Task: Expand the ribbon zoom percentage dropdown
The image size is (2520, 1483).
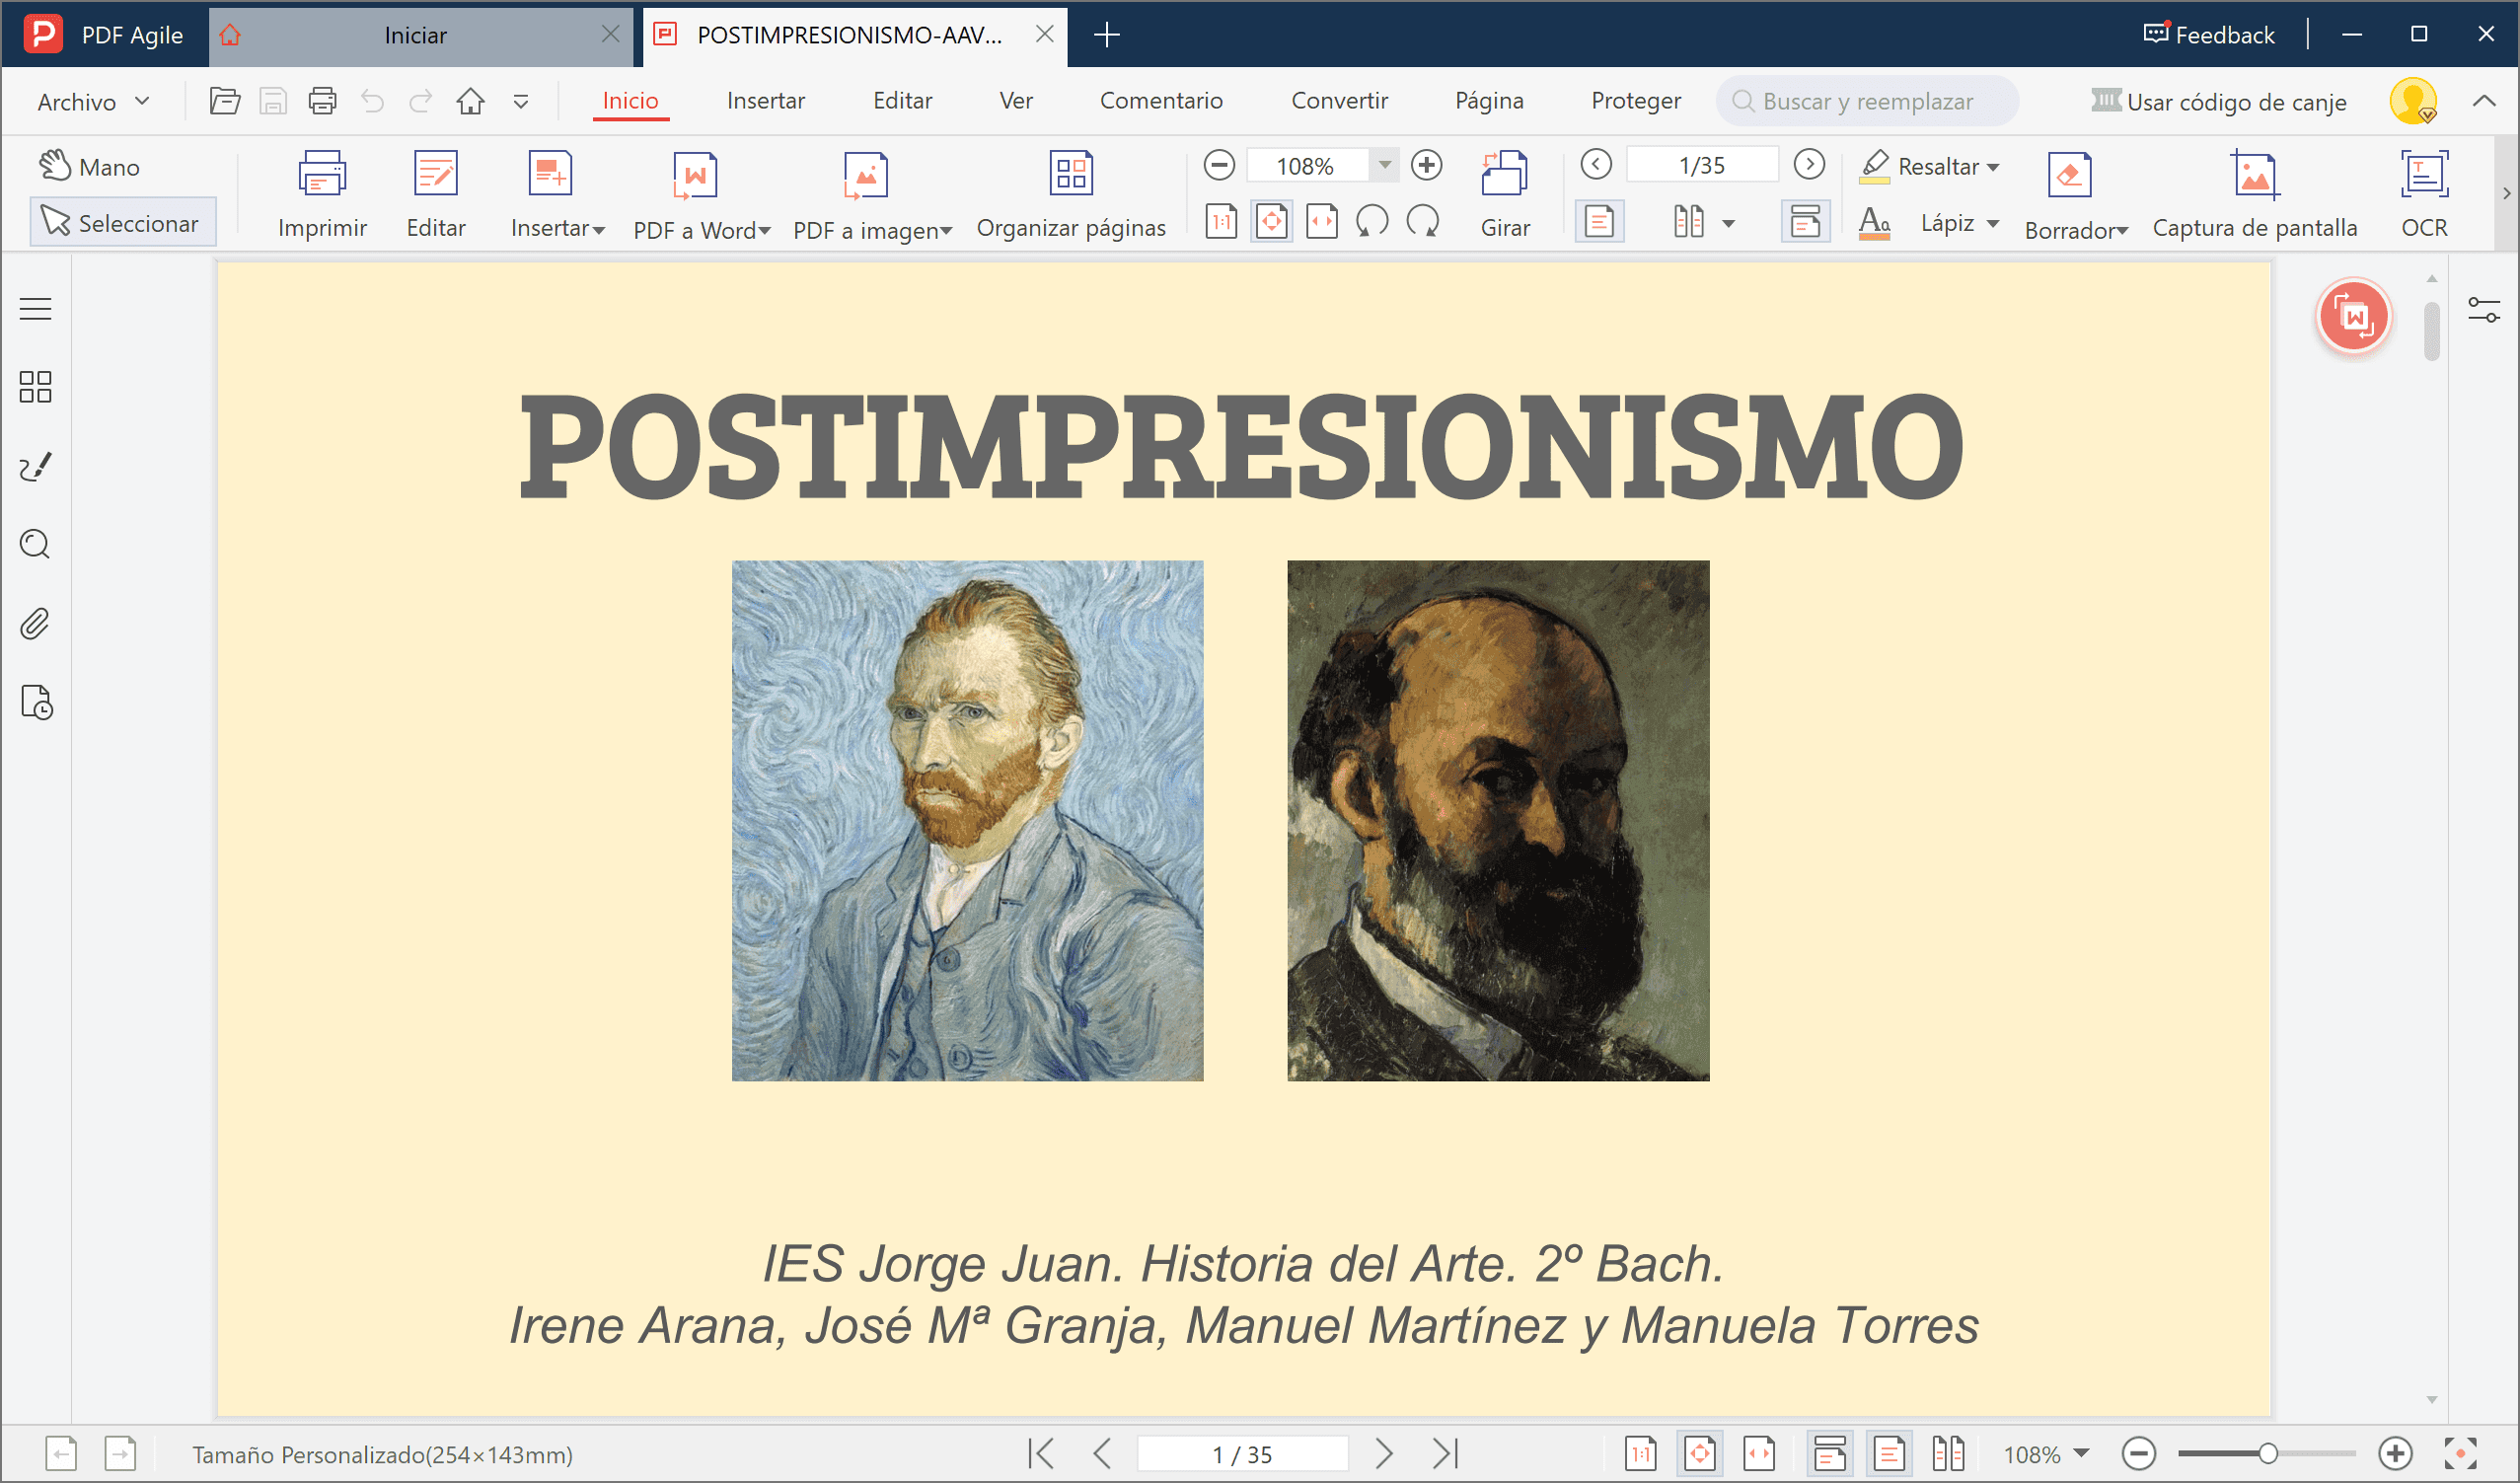Action: tap(1384, 165)
